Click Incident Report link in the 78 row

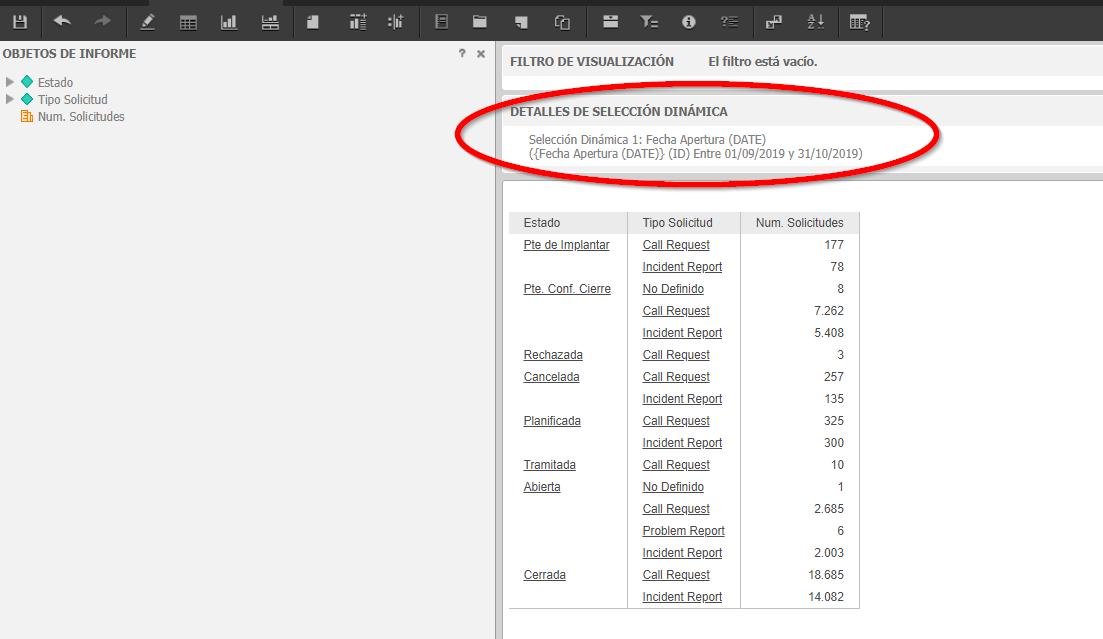pos(682,267)
